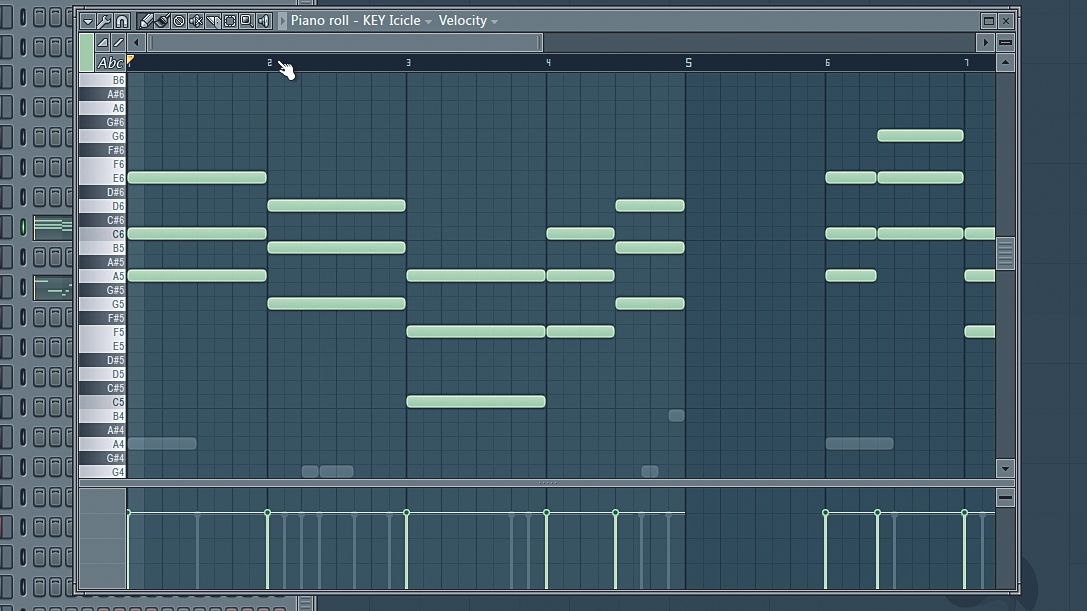Select the rectangular Select tool
Screen dimensions: 1087x611
[x=228, y=20]
